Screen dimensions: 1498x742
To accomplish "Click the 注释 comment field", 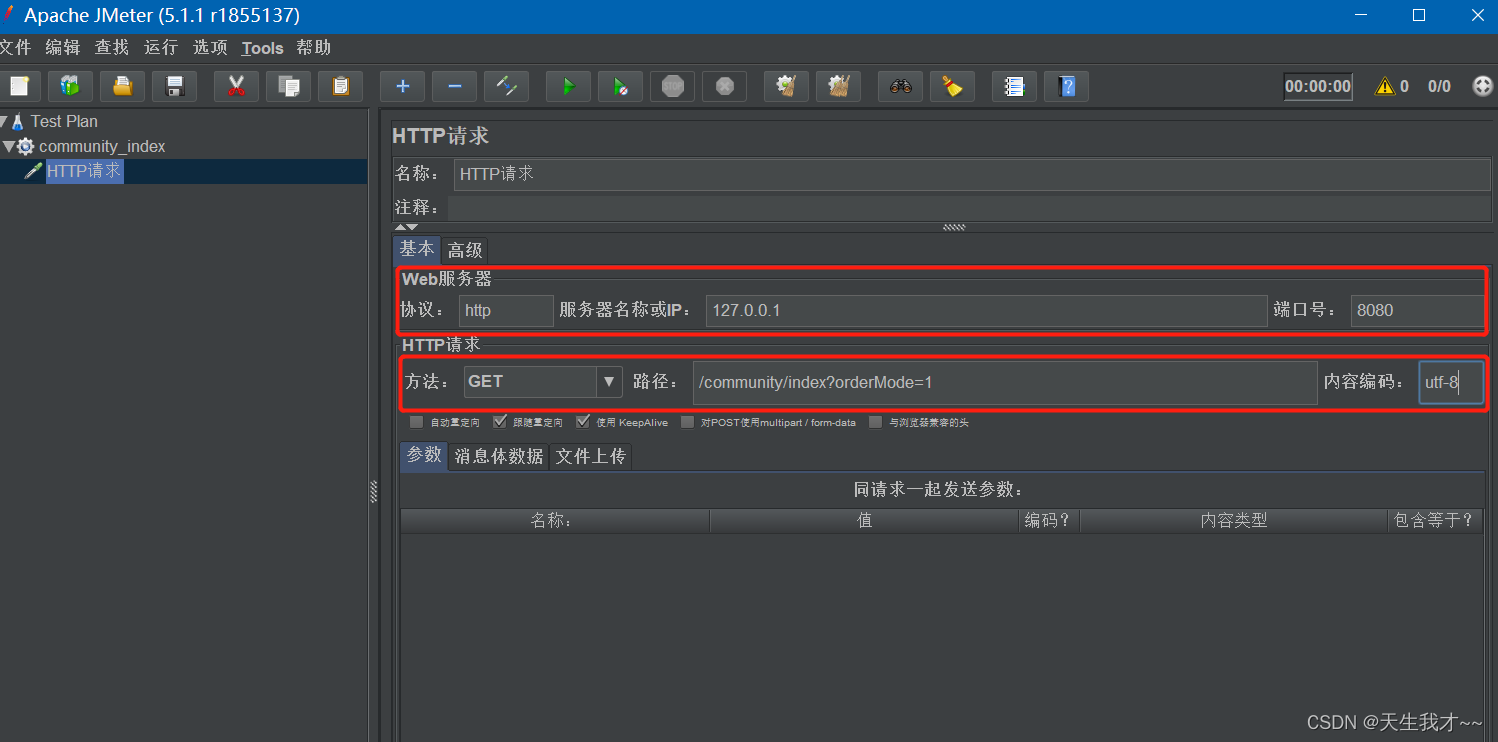I will [x=968, y=207].
